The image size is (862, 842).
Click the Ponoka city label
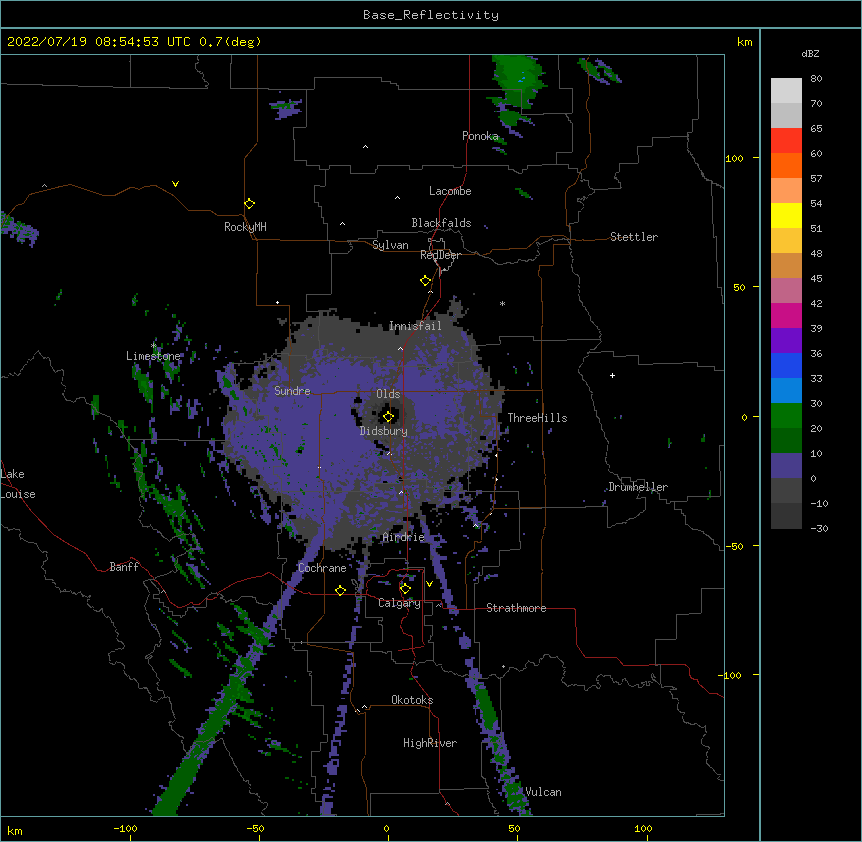pos(480,136)
